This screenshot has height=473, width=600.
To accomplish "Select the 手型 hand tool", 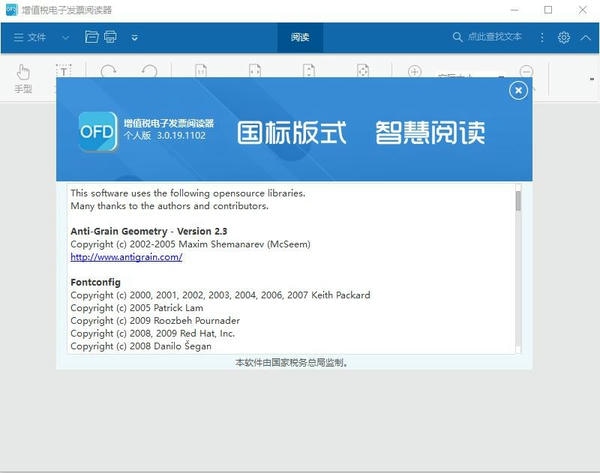I will point(23,80).
